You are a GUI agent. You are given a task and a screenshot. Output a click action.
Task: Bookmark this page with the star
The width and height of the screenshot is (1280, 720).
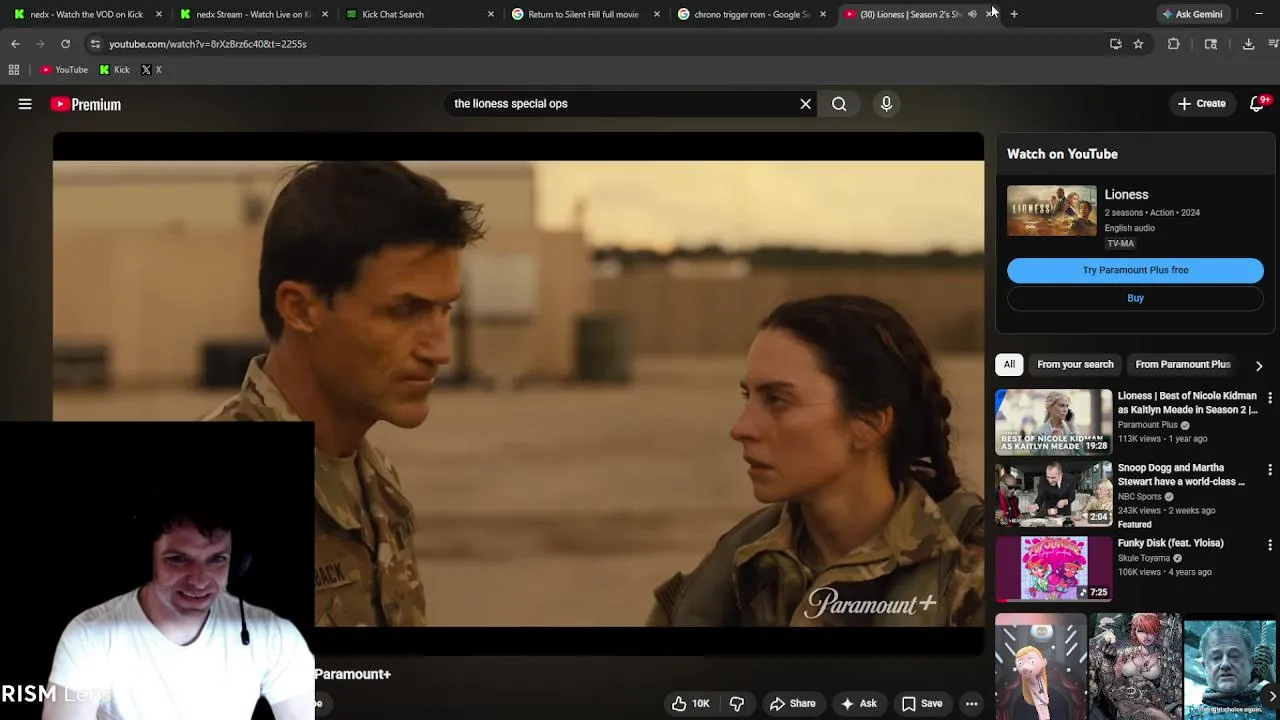coord(1138,44)
